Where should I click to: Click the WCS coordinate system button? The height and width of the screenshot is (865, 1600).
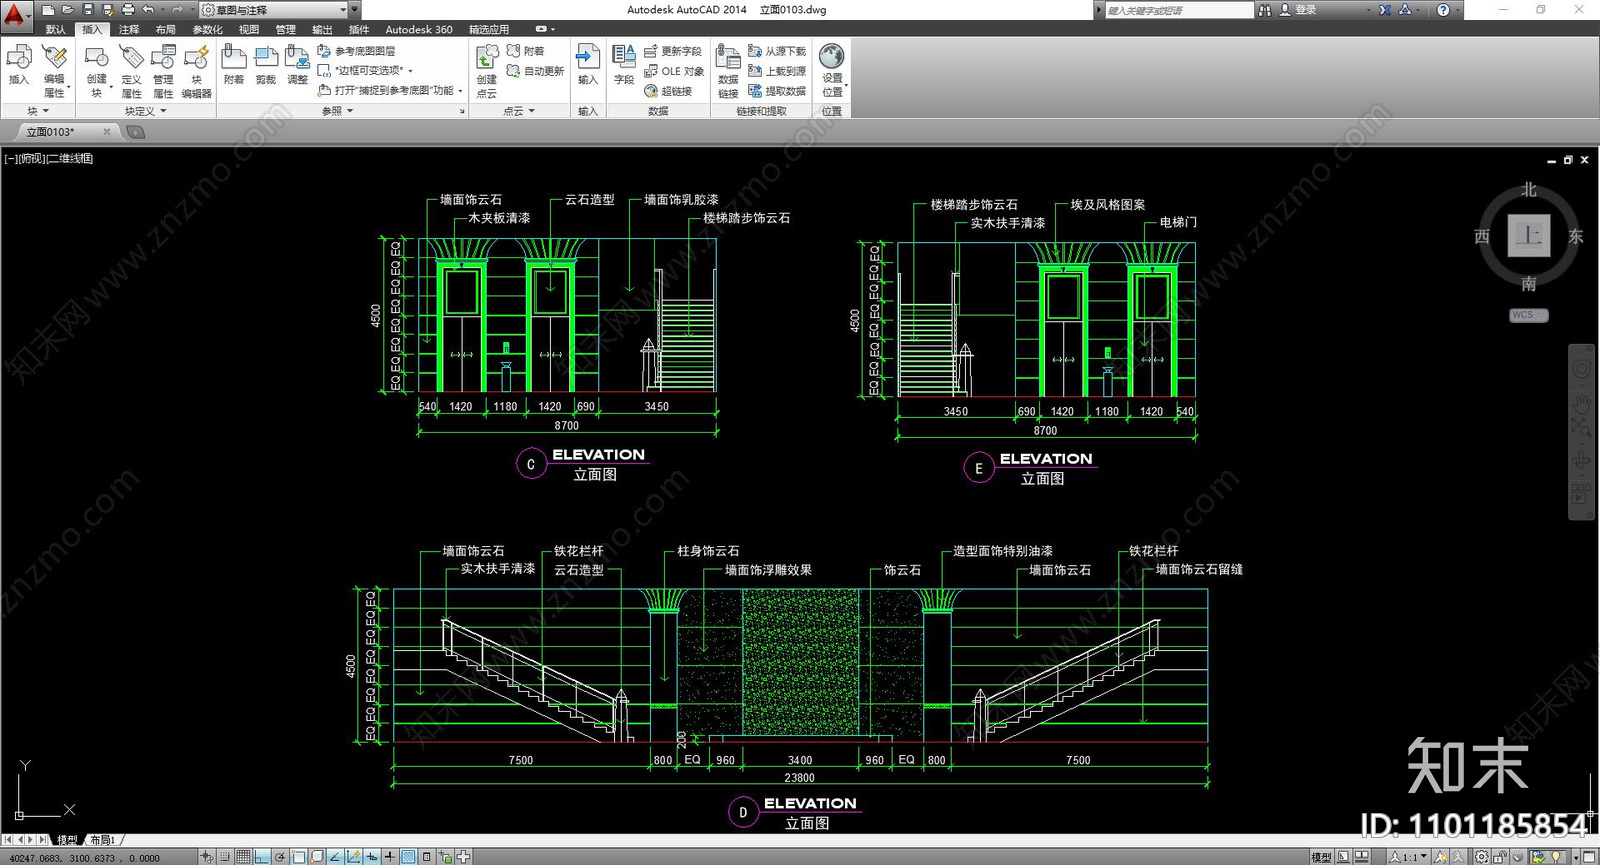(x=1528, y=315)
